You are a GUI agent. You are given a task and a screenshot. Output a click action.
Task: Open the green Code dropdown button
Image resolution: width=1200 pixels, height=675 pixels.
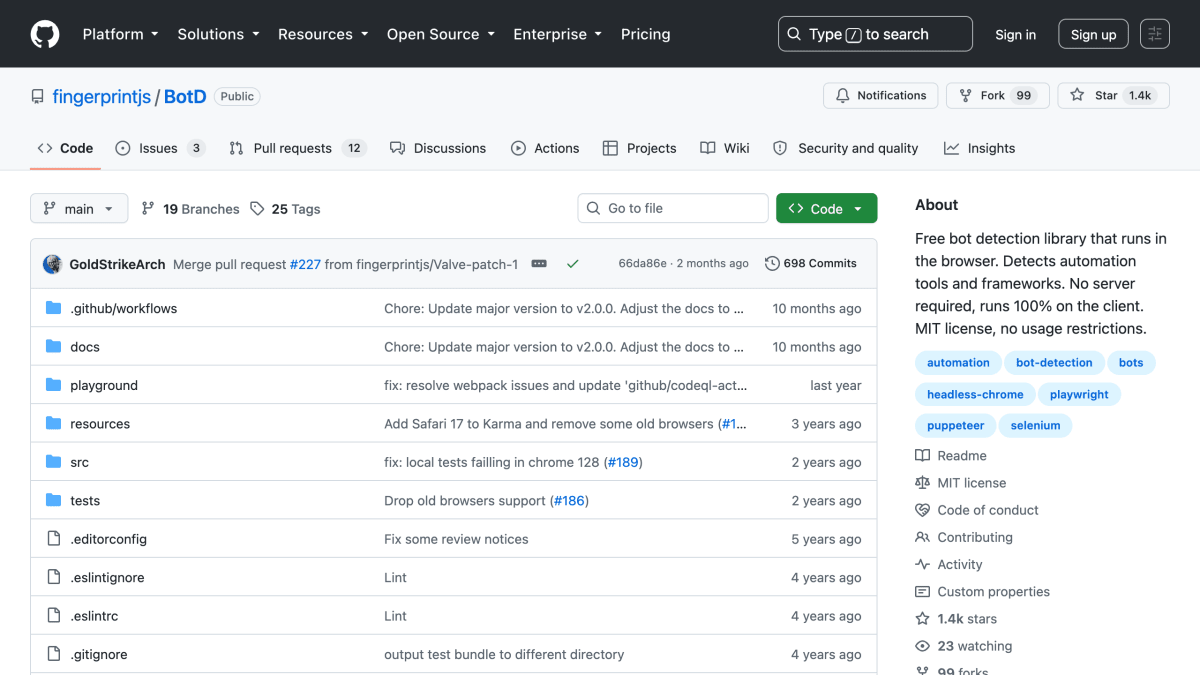coord(826,208)
